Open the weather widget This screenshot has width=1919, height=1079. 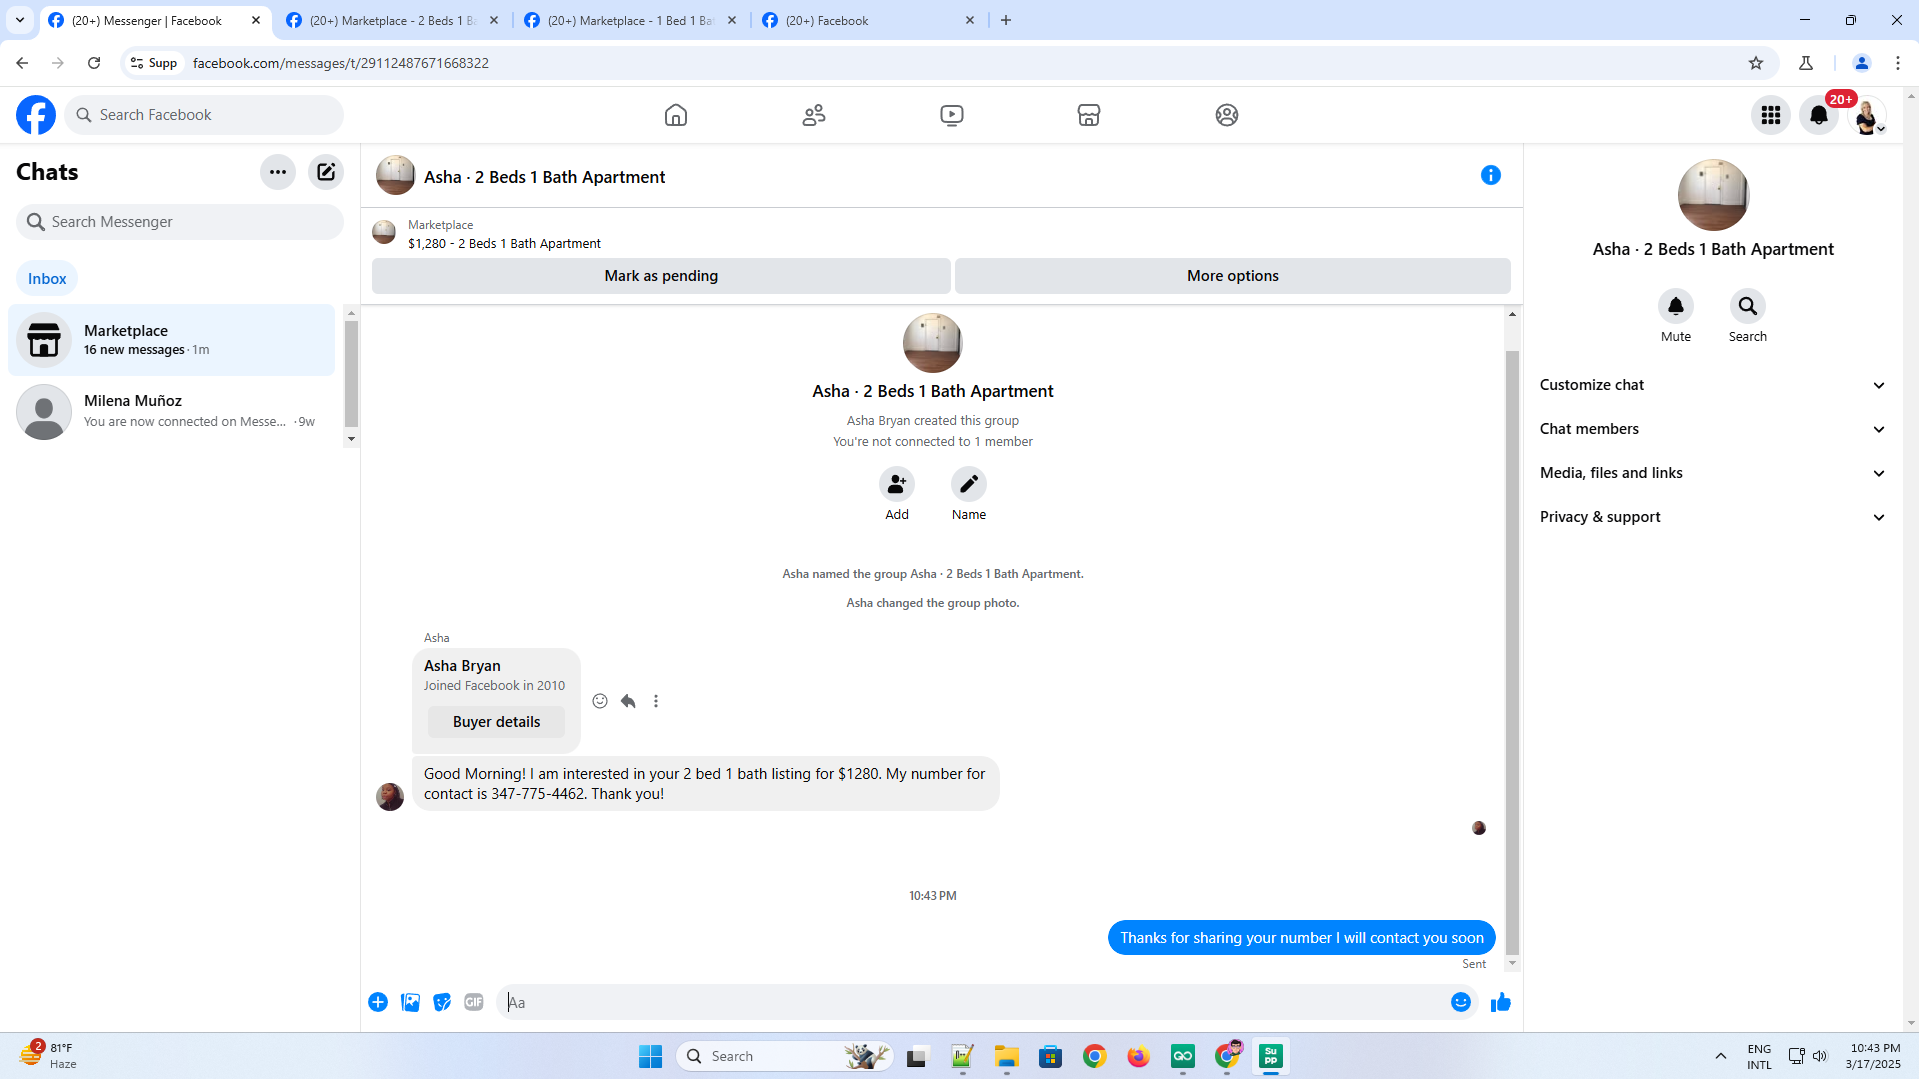coord(48,1056)
